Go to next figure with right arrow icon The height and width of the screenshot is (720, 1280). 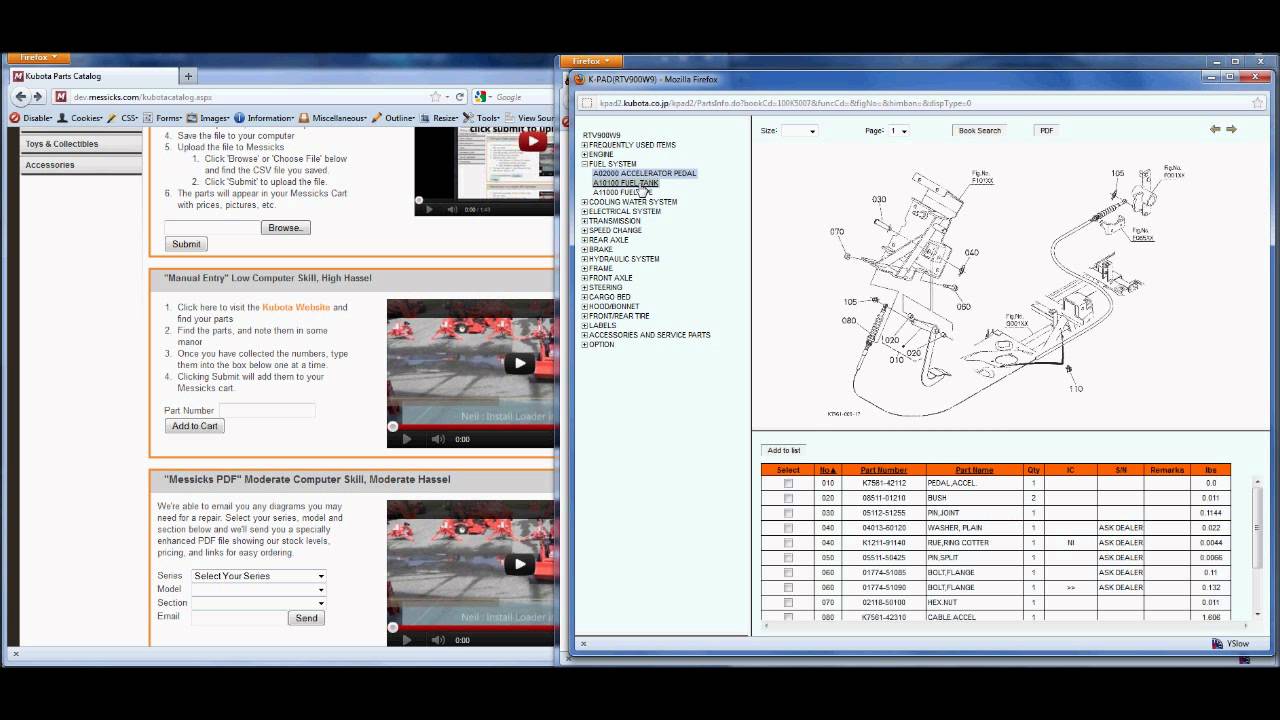pos(1231,129)
